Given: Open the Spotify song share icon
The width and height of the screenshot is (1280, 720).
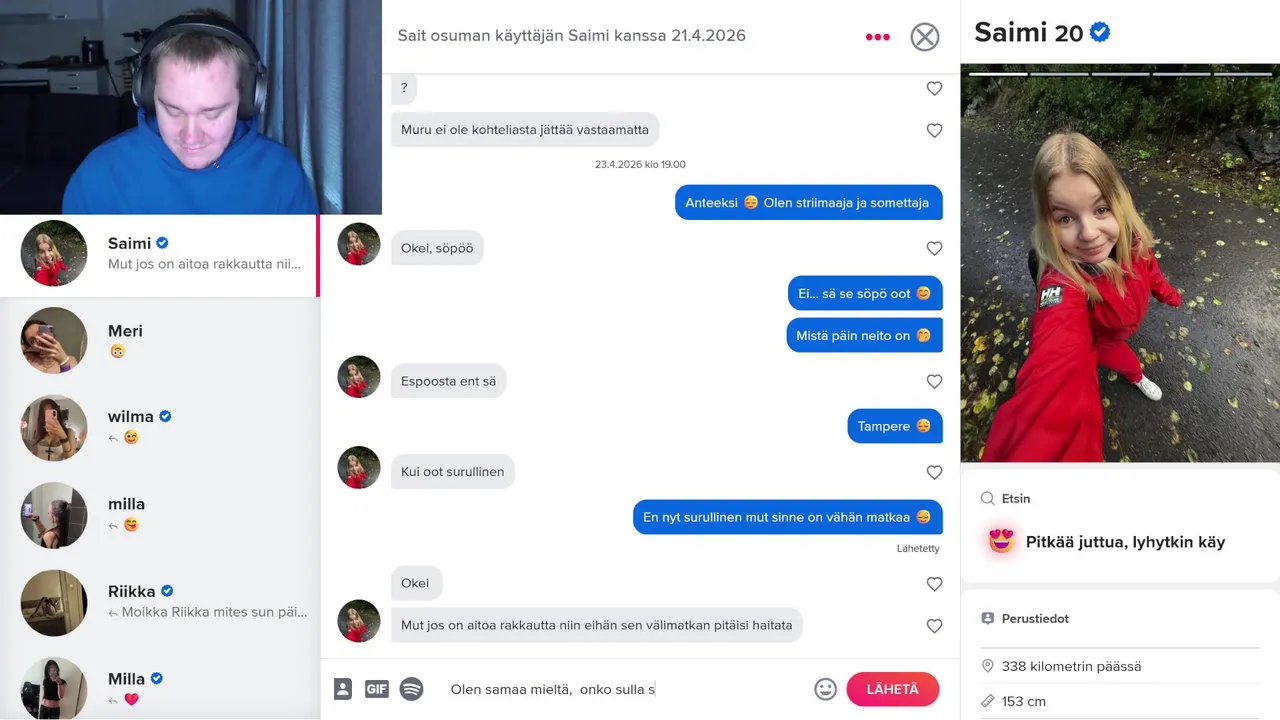Looking at the screenshot, I should 411,689.
